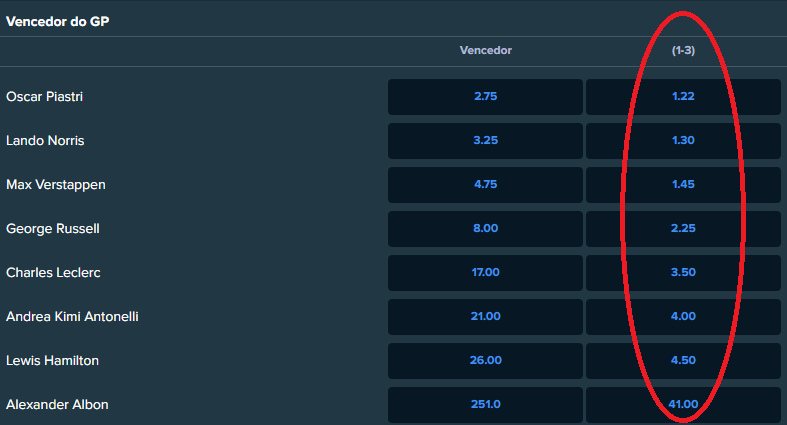Bet on George Russell winner at 8.00
Screen dimensions: 787x425
485,228
